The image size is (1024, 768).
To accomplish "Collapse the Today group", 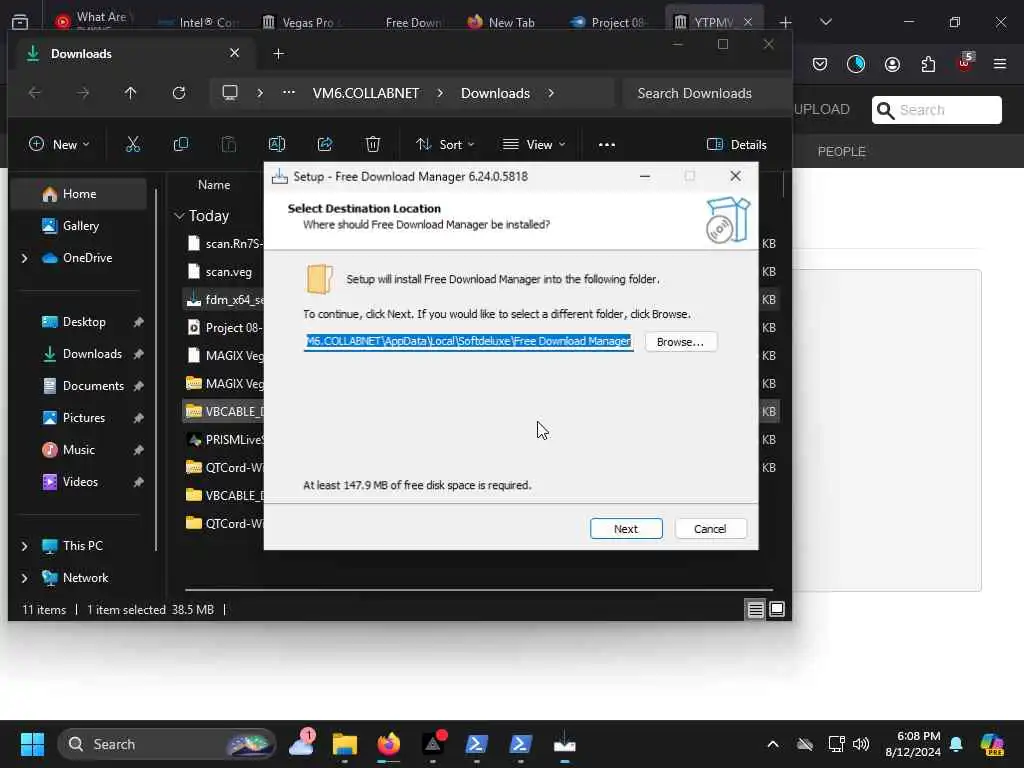I will click(180, 216).
